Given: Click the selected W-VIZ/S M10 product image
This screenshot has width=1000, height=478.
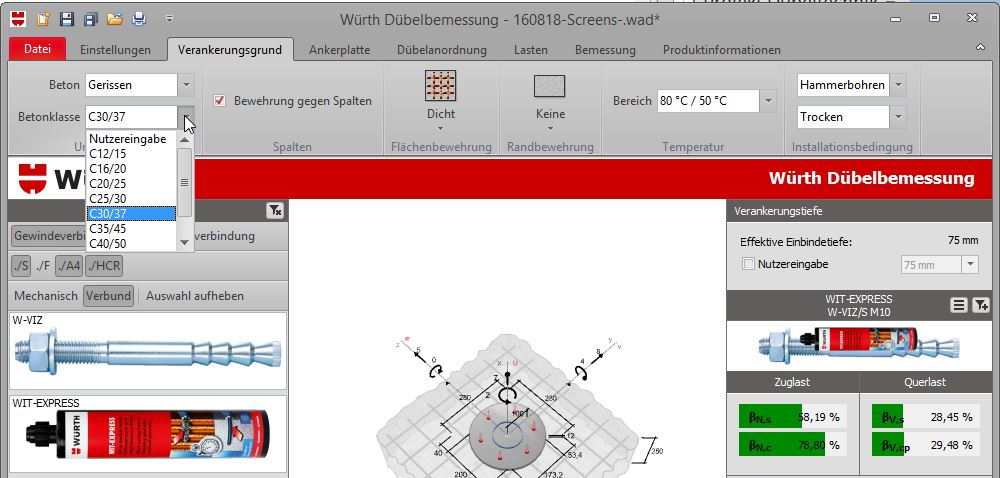Looking at the screenshot, I should pyautogui.click(x=859, y=345).
